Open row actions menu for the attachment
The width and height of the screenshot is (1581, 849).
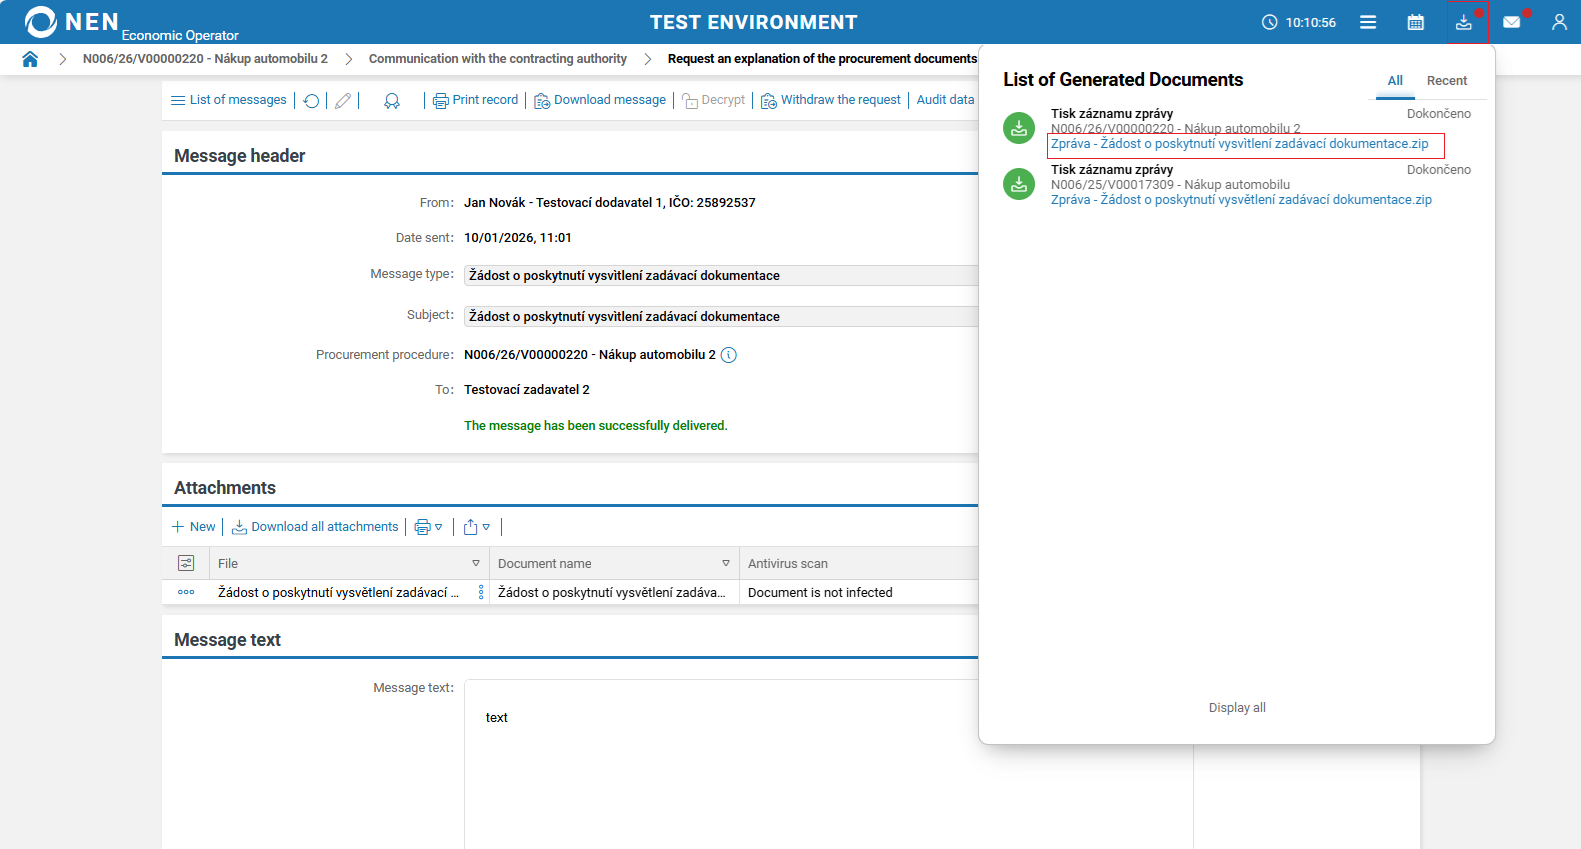pyautogui.click(x=186, y=592)
